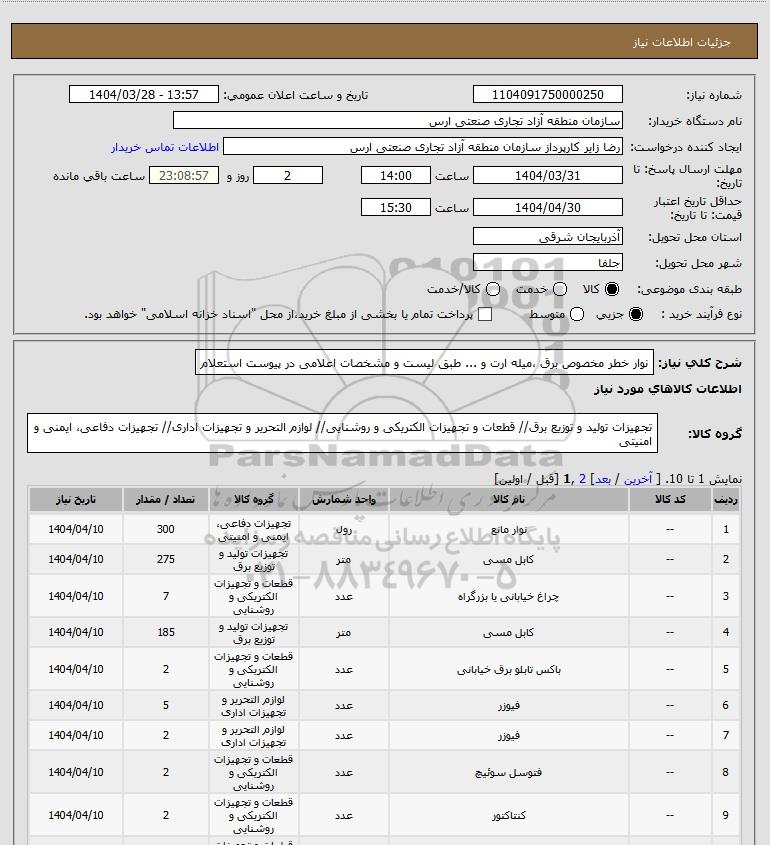Click the کد کالا column header
Screen dimensions: 770x845
[x=670, y=500]
